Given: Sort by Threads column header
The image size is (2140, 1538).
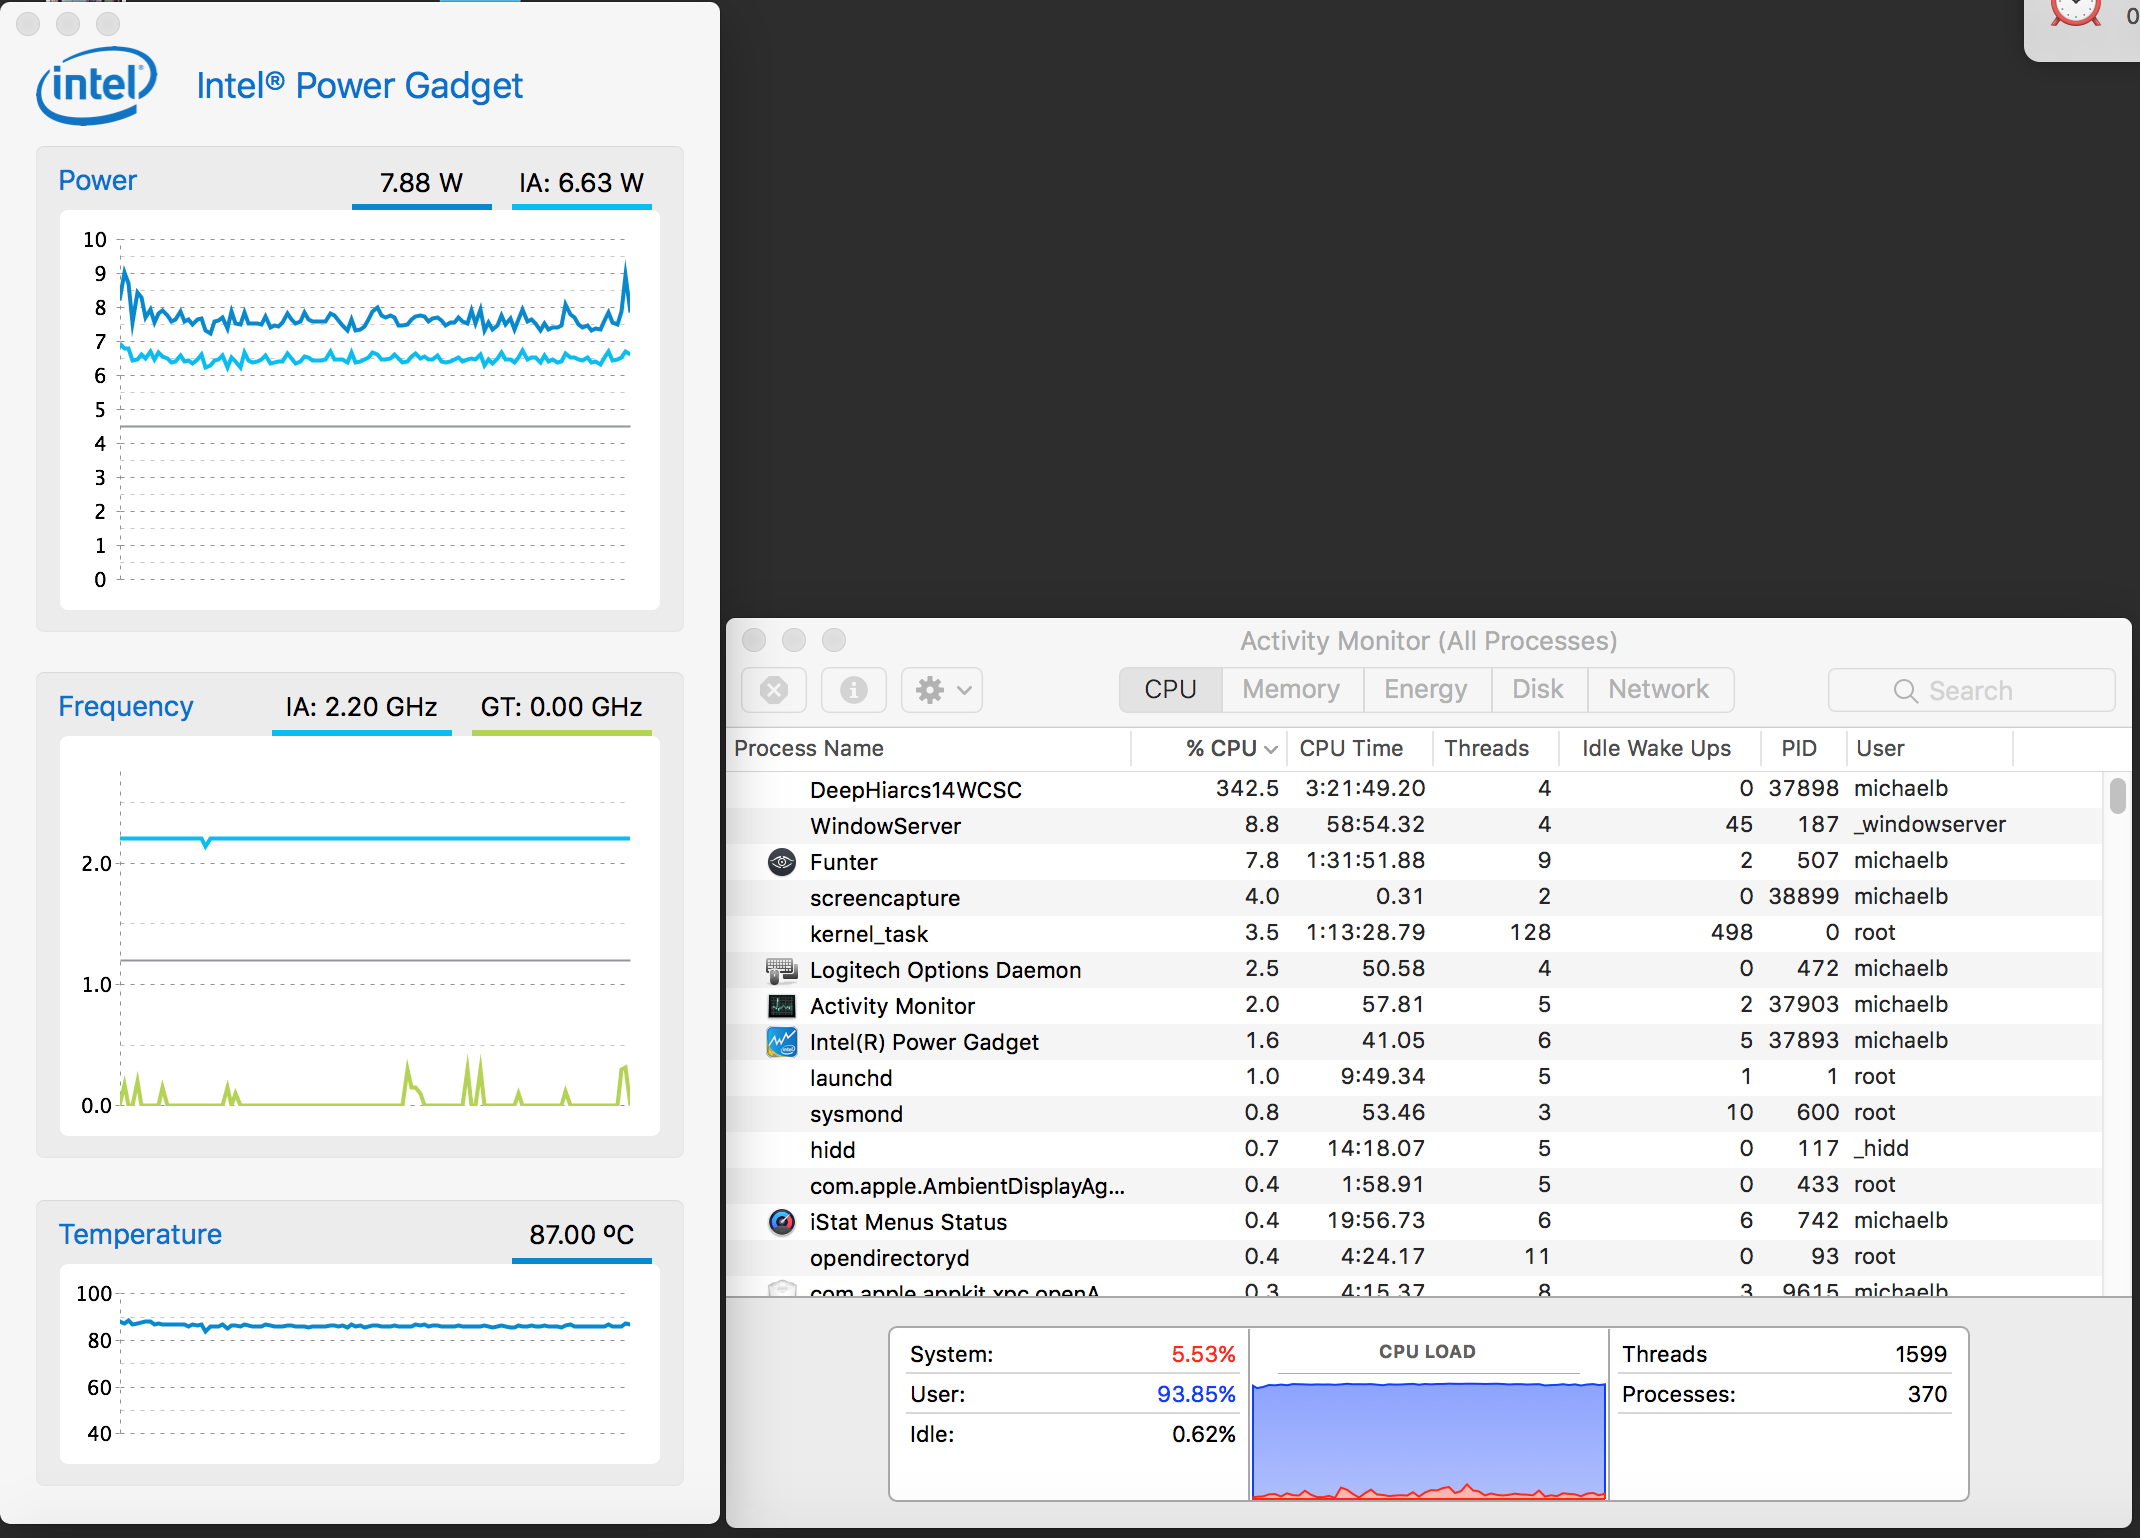Looking at the screenshot, I should tap(1495, 748).
